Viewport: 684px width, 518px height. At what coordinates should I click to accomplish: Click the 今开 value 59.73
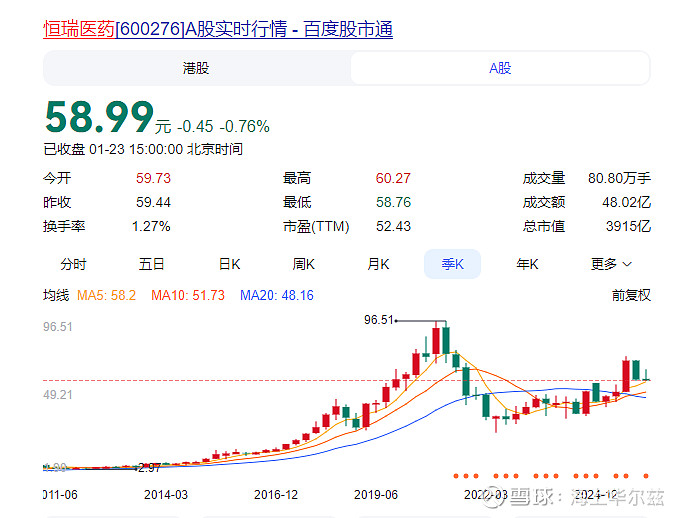click(153, 178)
